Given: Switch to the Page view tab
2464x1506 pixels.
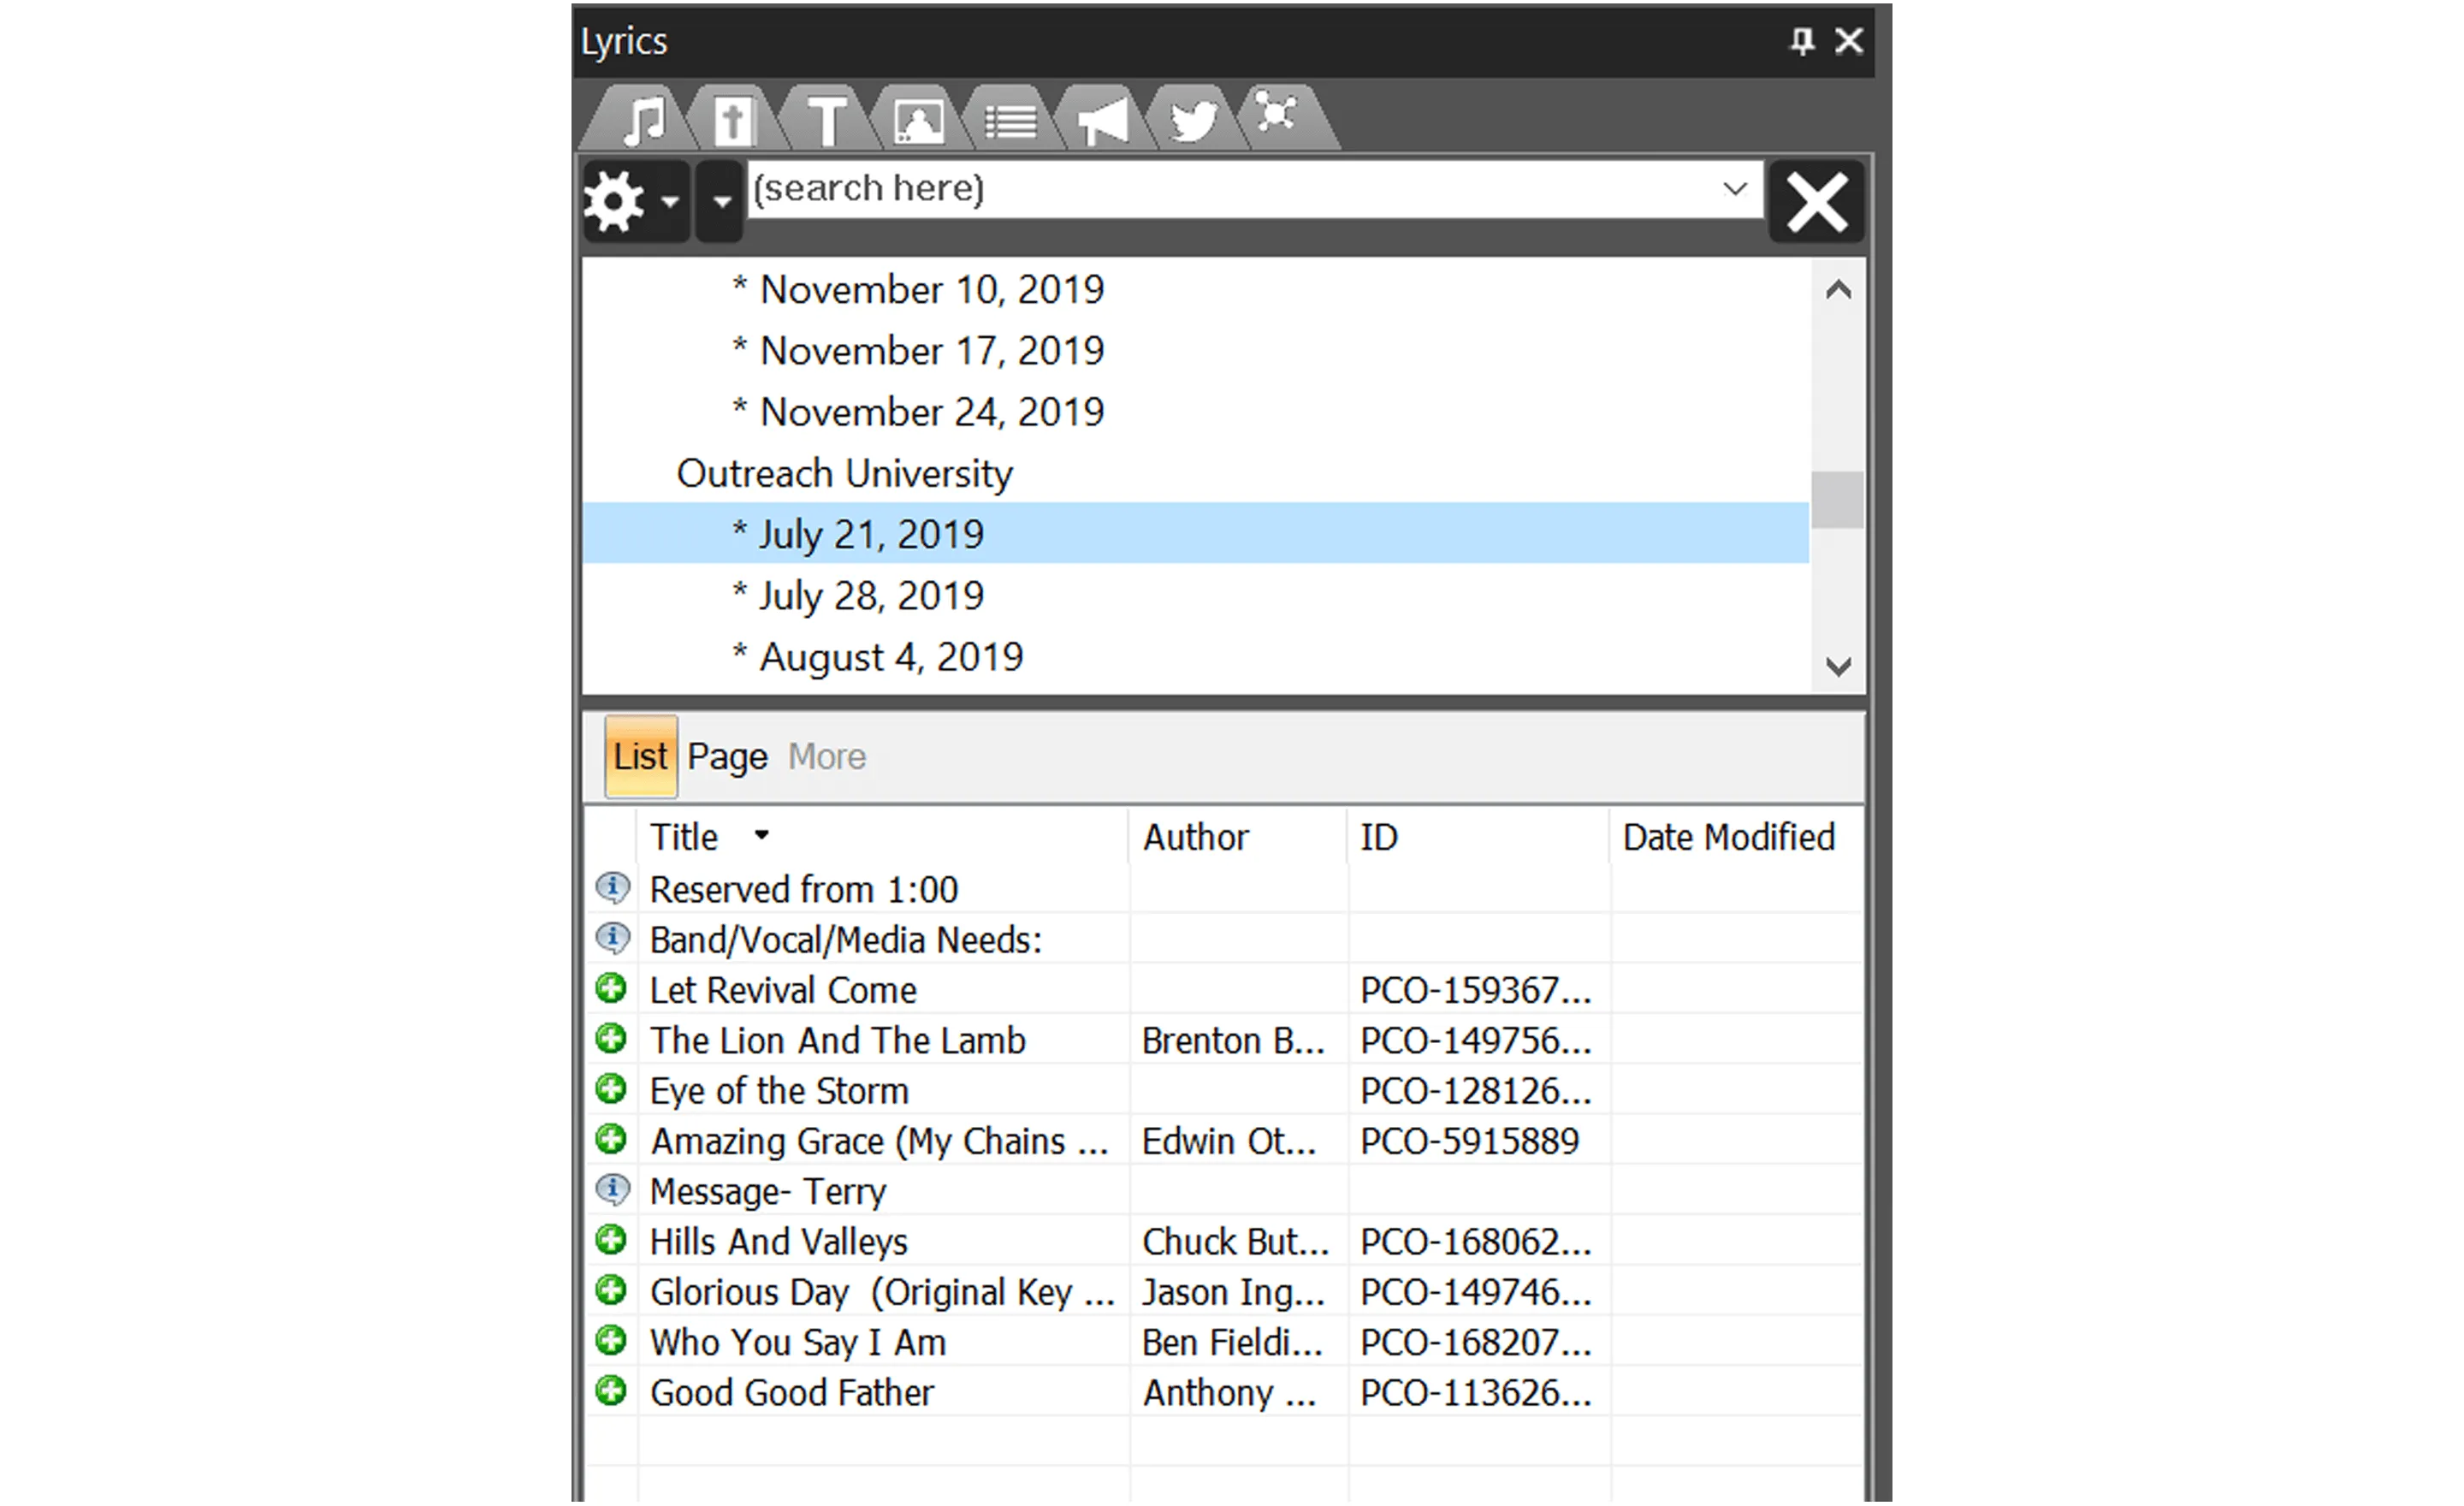Looking at the screenshot, I should 727,756.
